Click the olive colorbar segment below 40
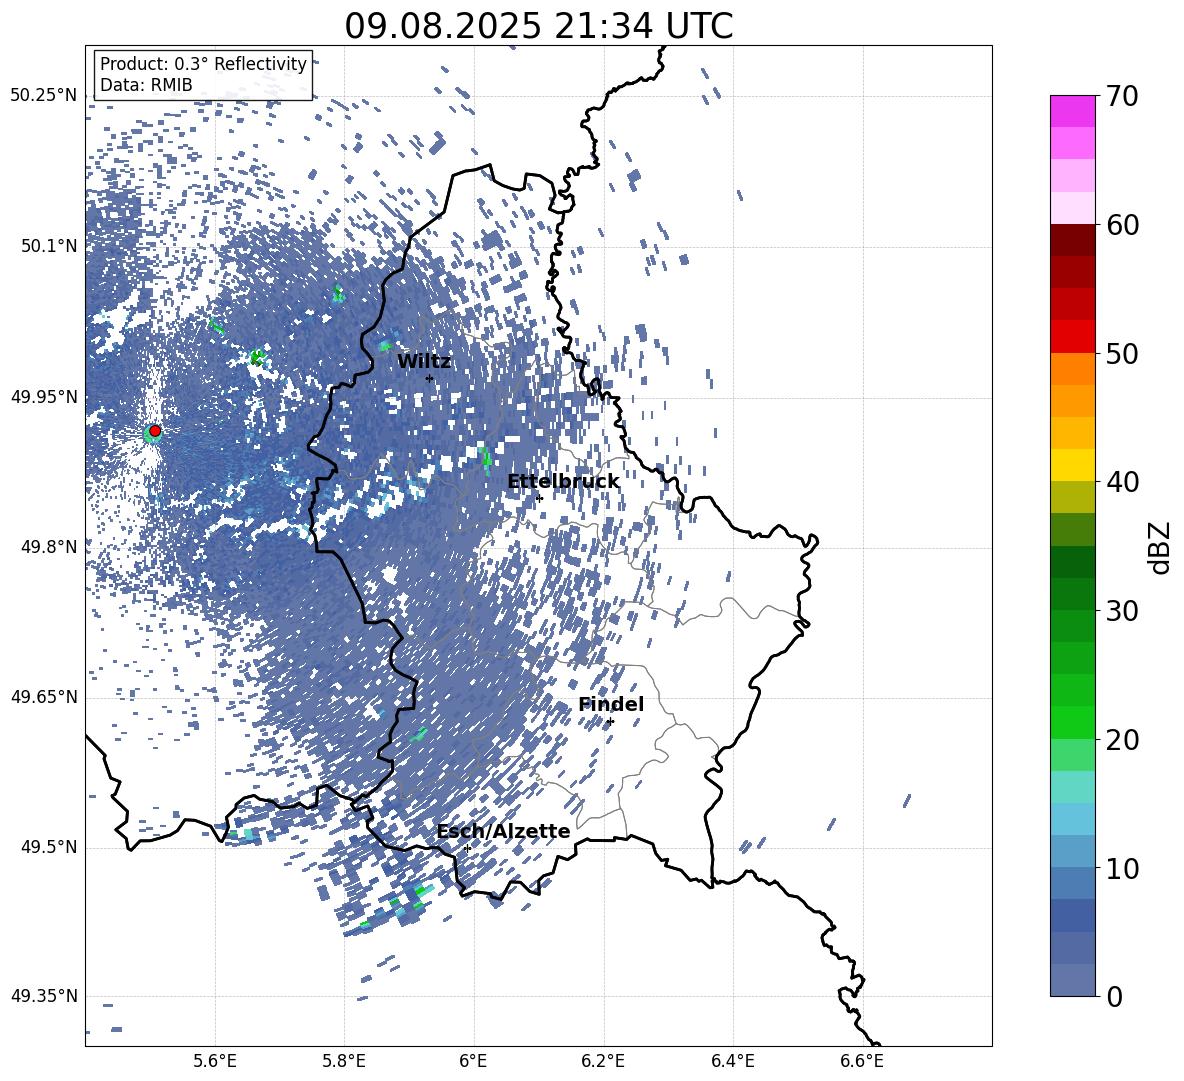Viewport: 1184px width, 1081px height. tap(1073, 497)
